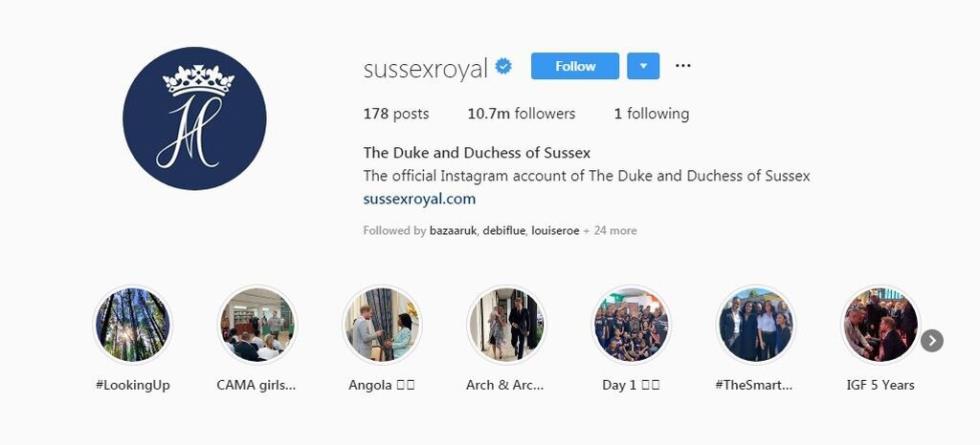The width and height of the screenshot is (980, 445).
Task: Expand suggested accounts dropdown arrow
Action: (643, 66)
